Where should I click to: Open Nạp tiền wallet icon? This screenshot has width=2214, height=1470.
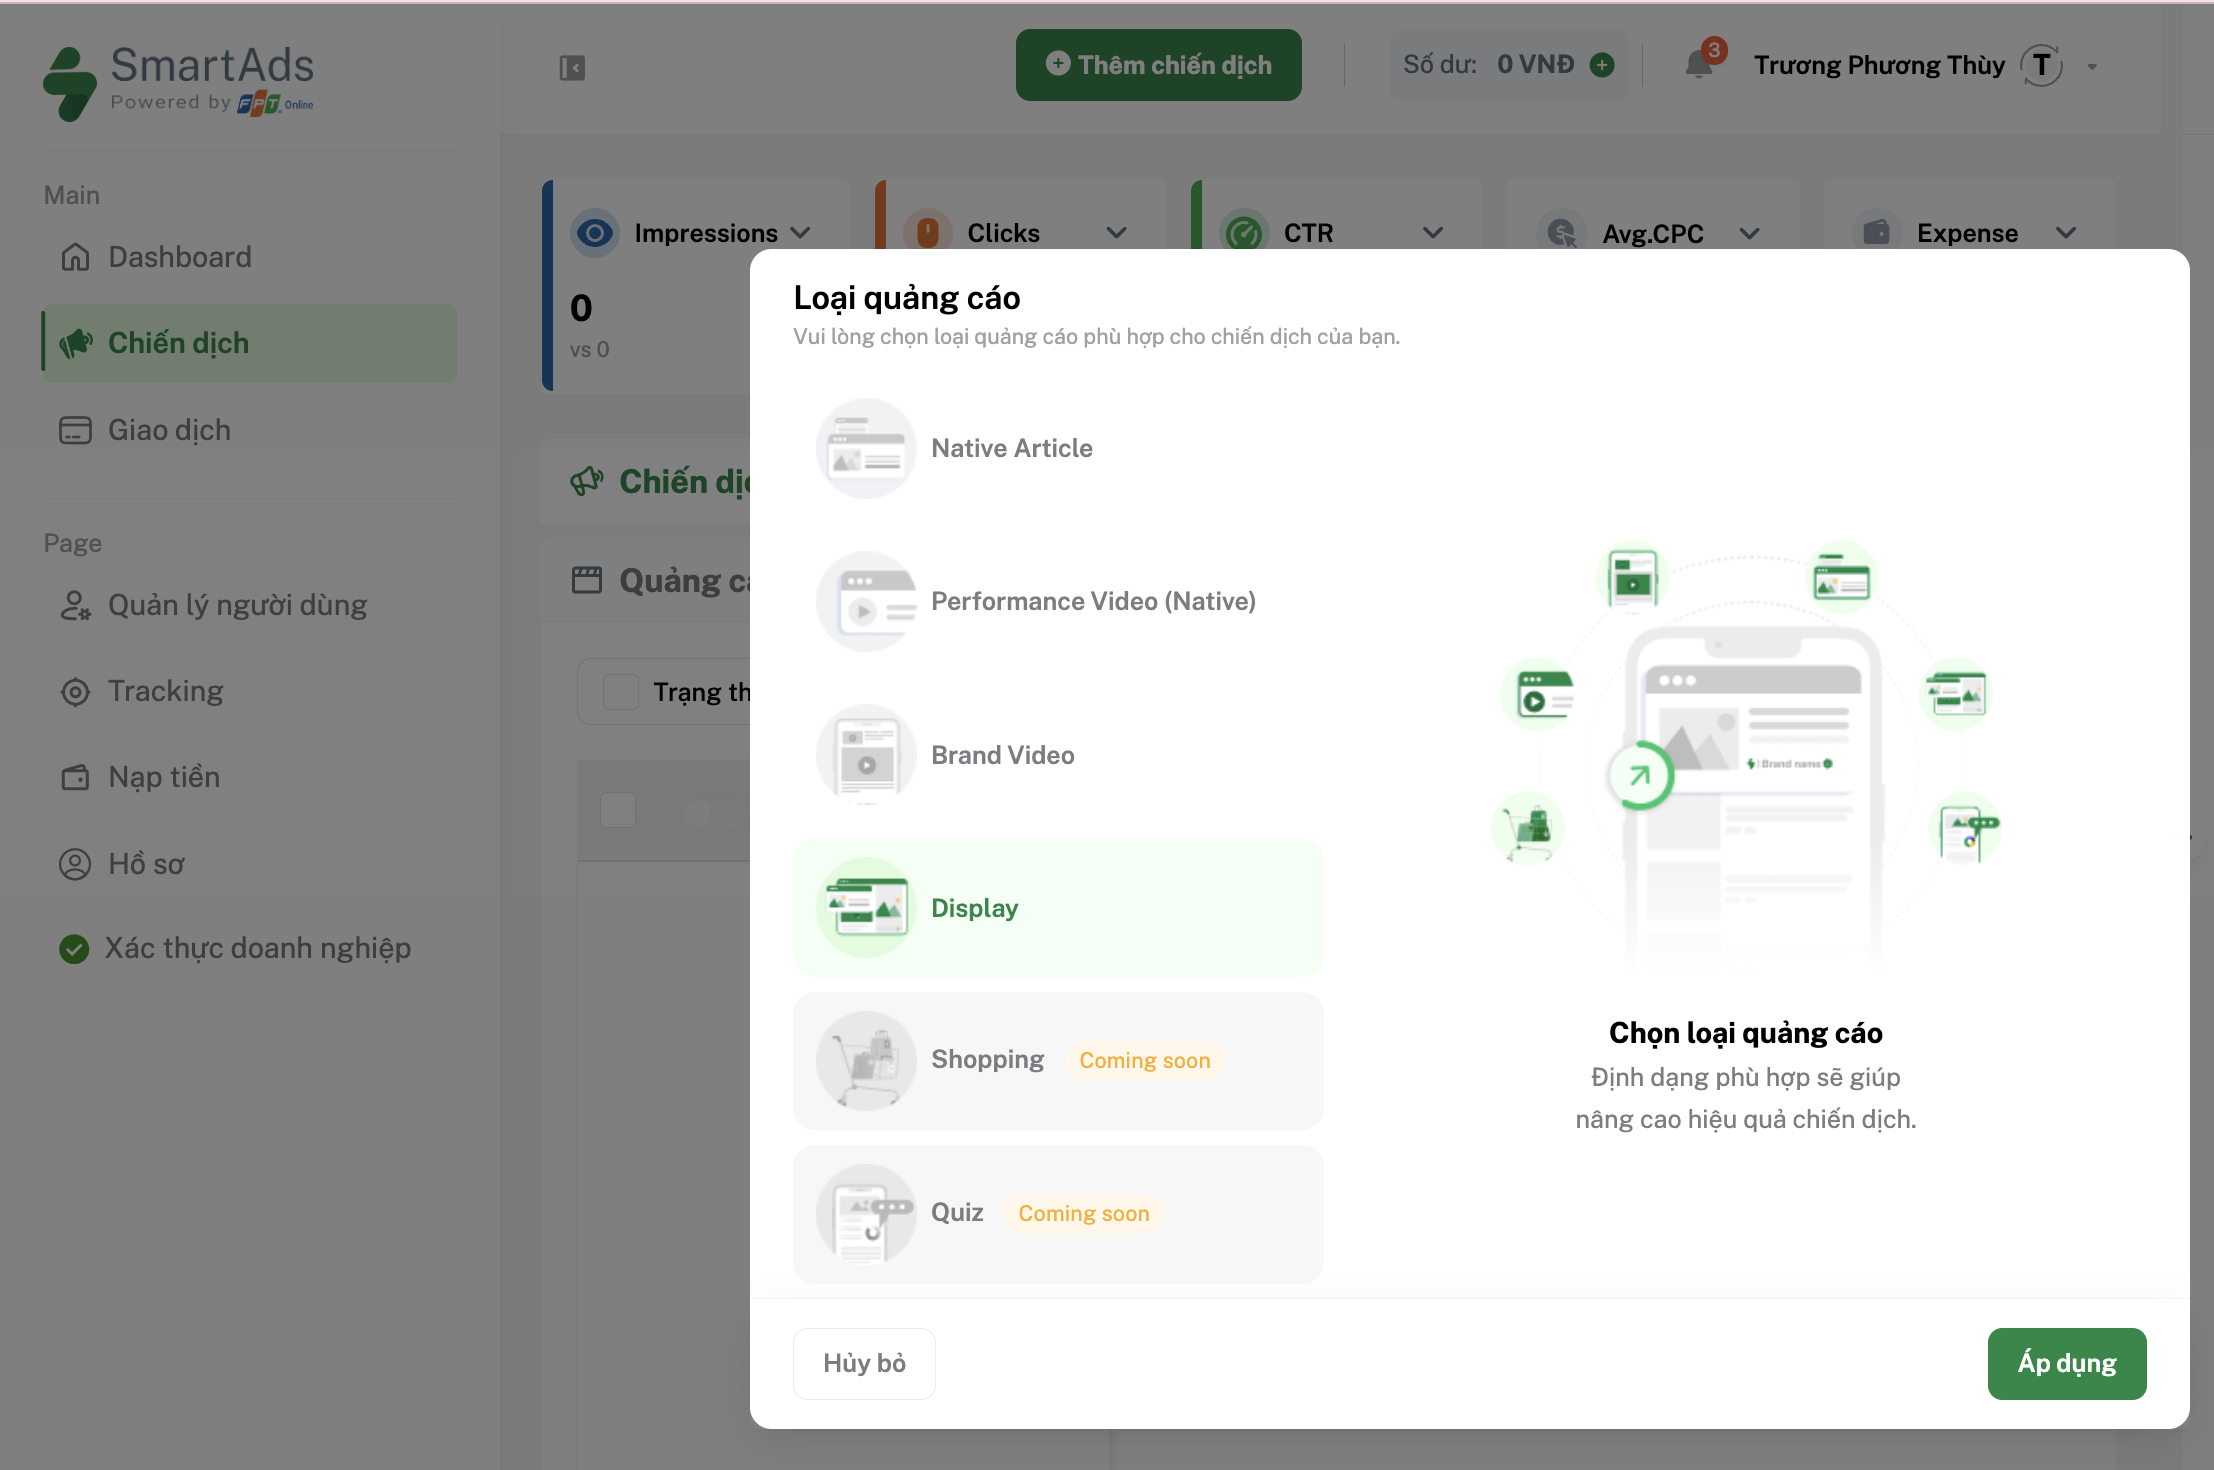[75, 777]
